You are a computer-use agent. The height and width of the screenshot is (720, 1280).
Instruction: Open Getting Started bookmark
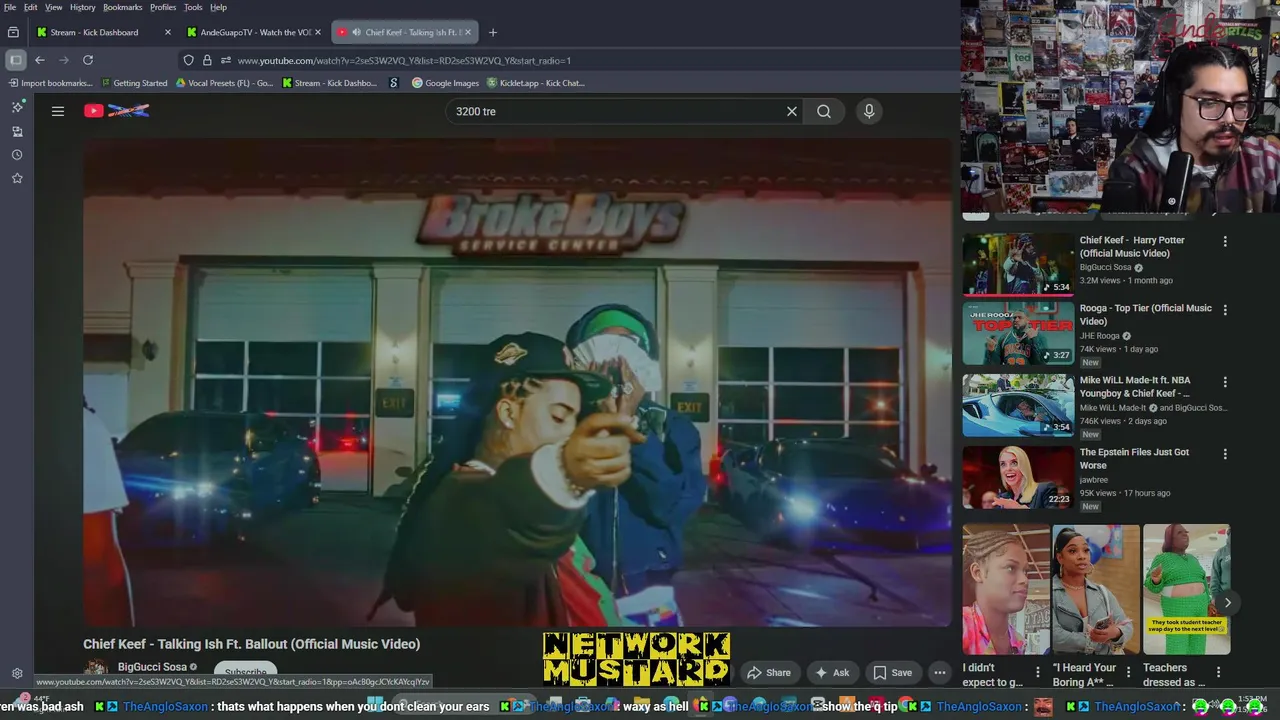134,83
